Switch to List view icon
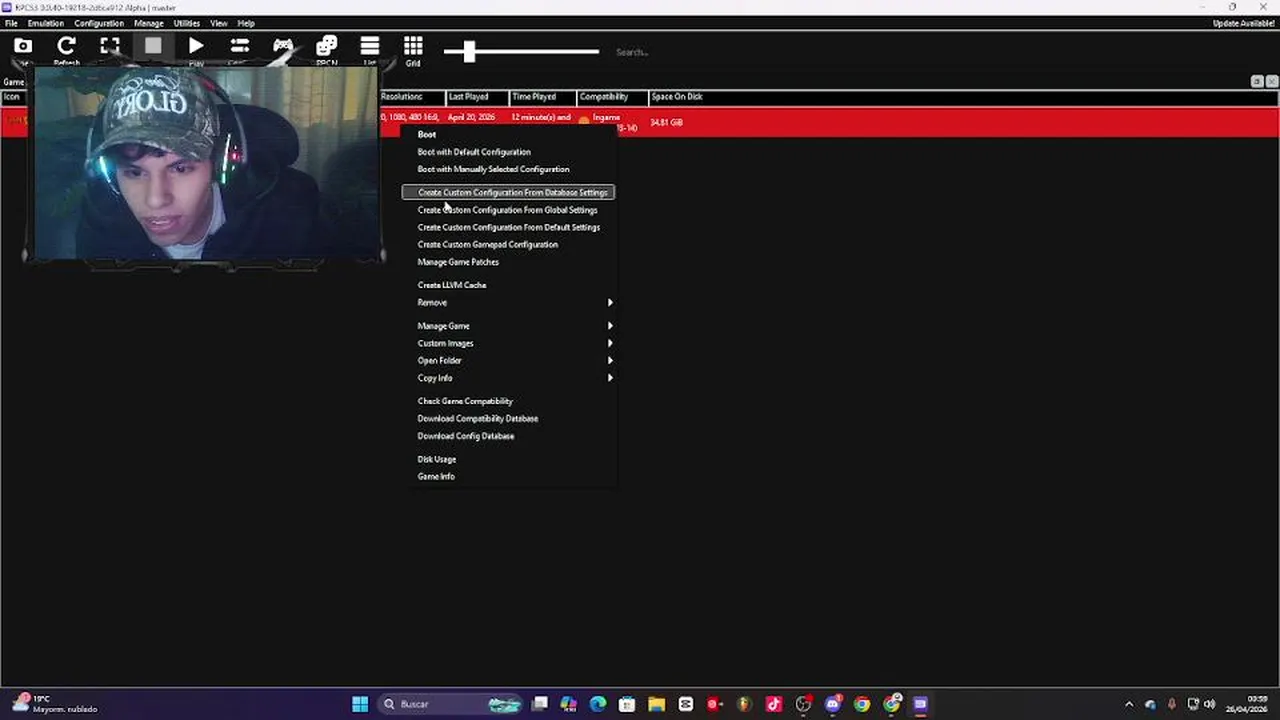 click(370, 46)
